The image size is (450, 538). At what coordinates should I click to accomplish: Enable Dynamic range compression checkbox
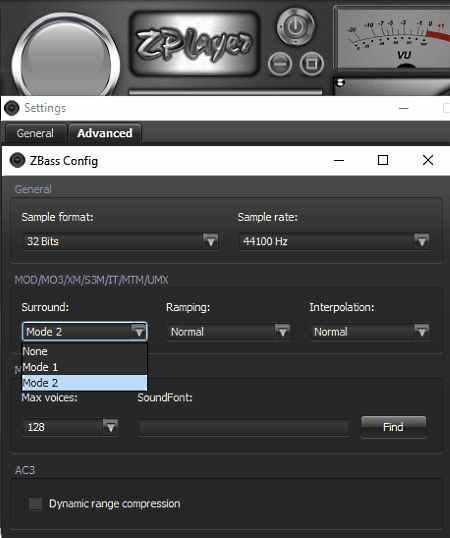coord(35,504)
